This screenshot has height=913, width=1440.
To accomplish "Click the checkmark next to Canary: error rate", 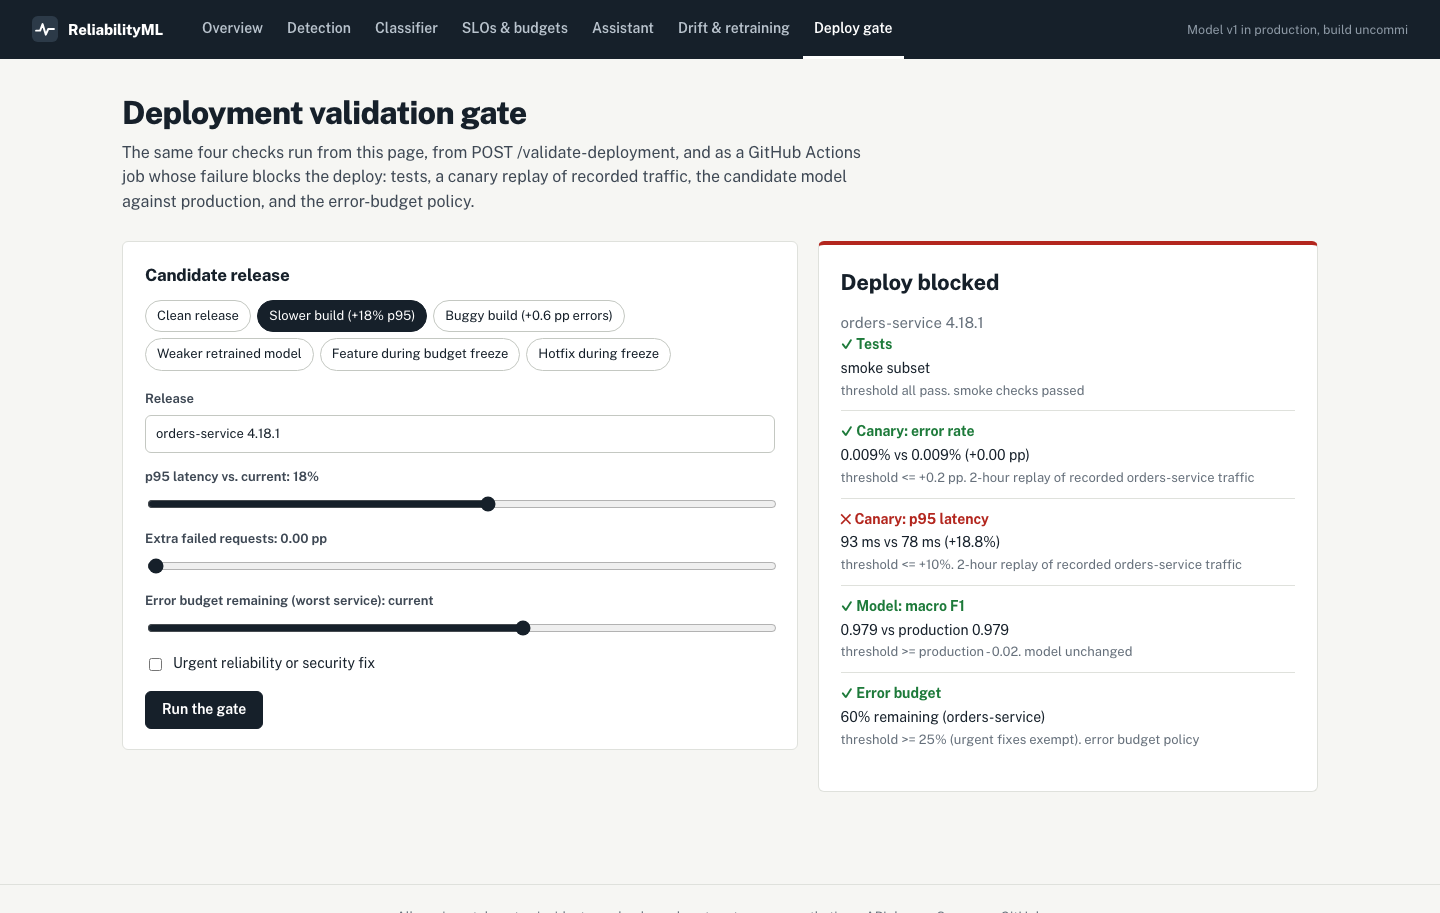I will click(x=847, y=431).
